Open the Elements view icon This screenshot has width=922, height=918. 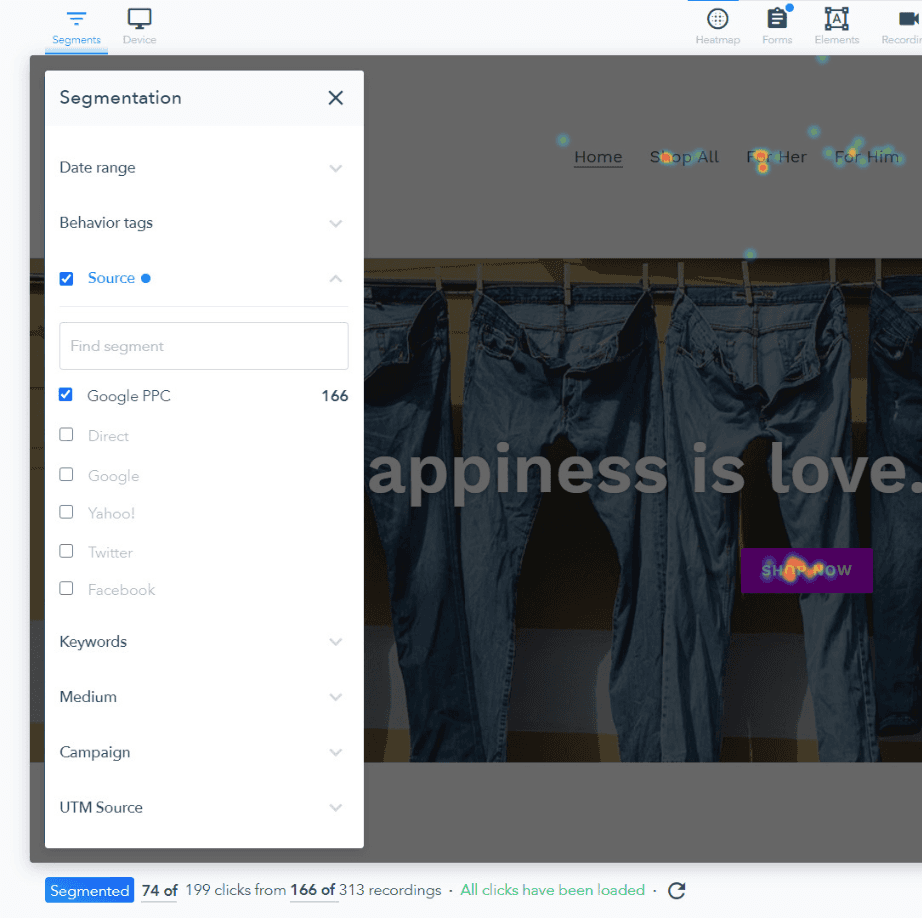[836, 19]
